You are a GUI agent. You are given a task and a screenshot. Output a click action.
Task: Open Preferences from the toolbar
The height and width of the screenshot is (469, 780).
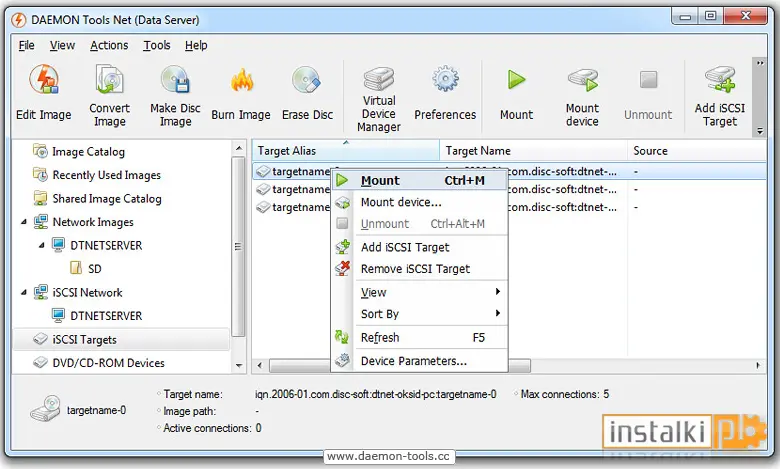pyautogui.click(x=445, y=94)
